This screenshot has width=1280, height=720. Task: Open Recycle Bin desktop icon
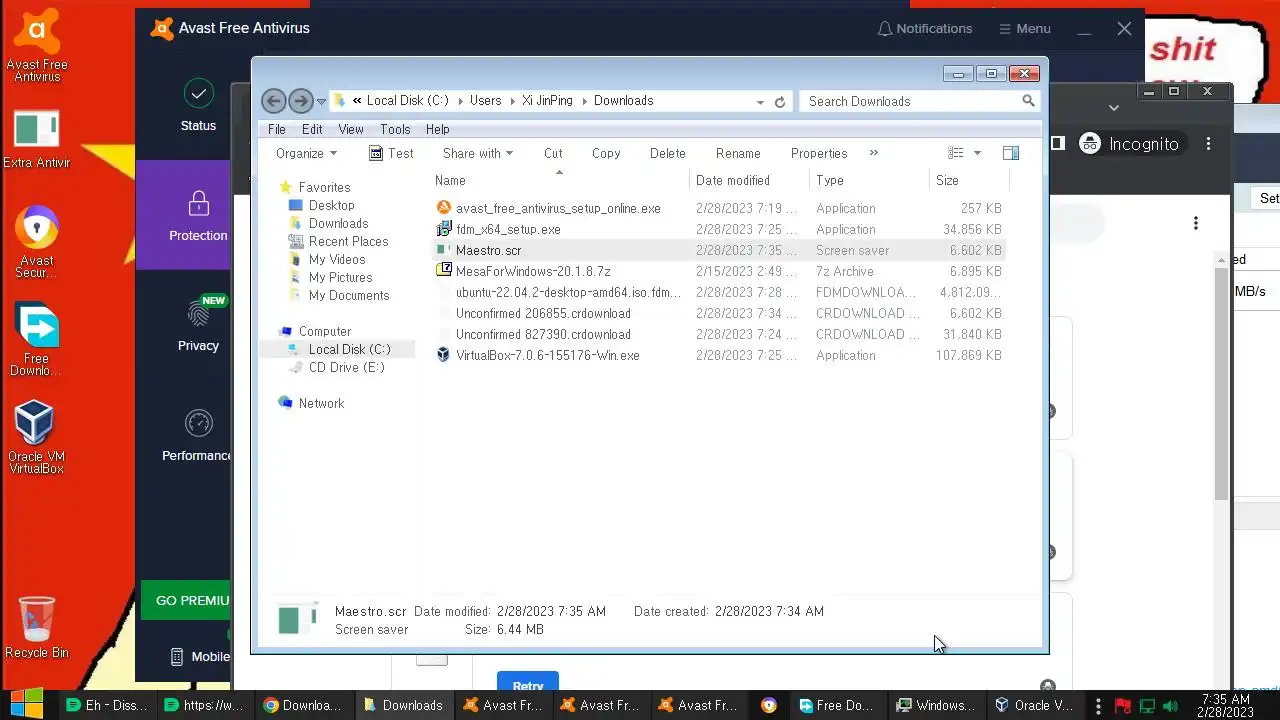coord(37,626)
